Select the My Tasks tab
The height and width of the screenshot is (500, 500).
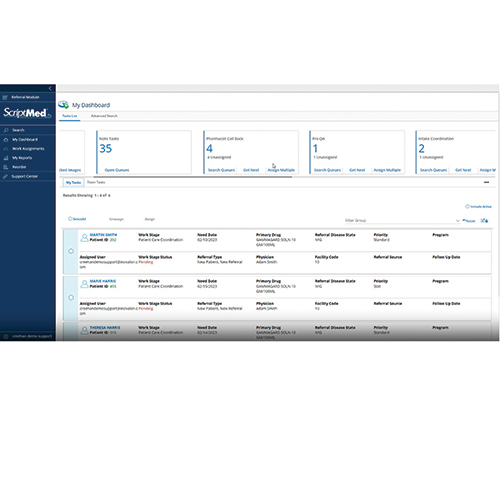(x=73, y=182)
